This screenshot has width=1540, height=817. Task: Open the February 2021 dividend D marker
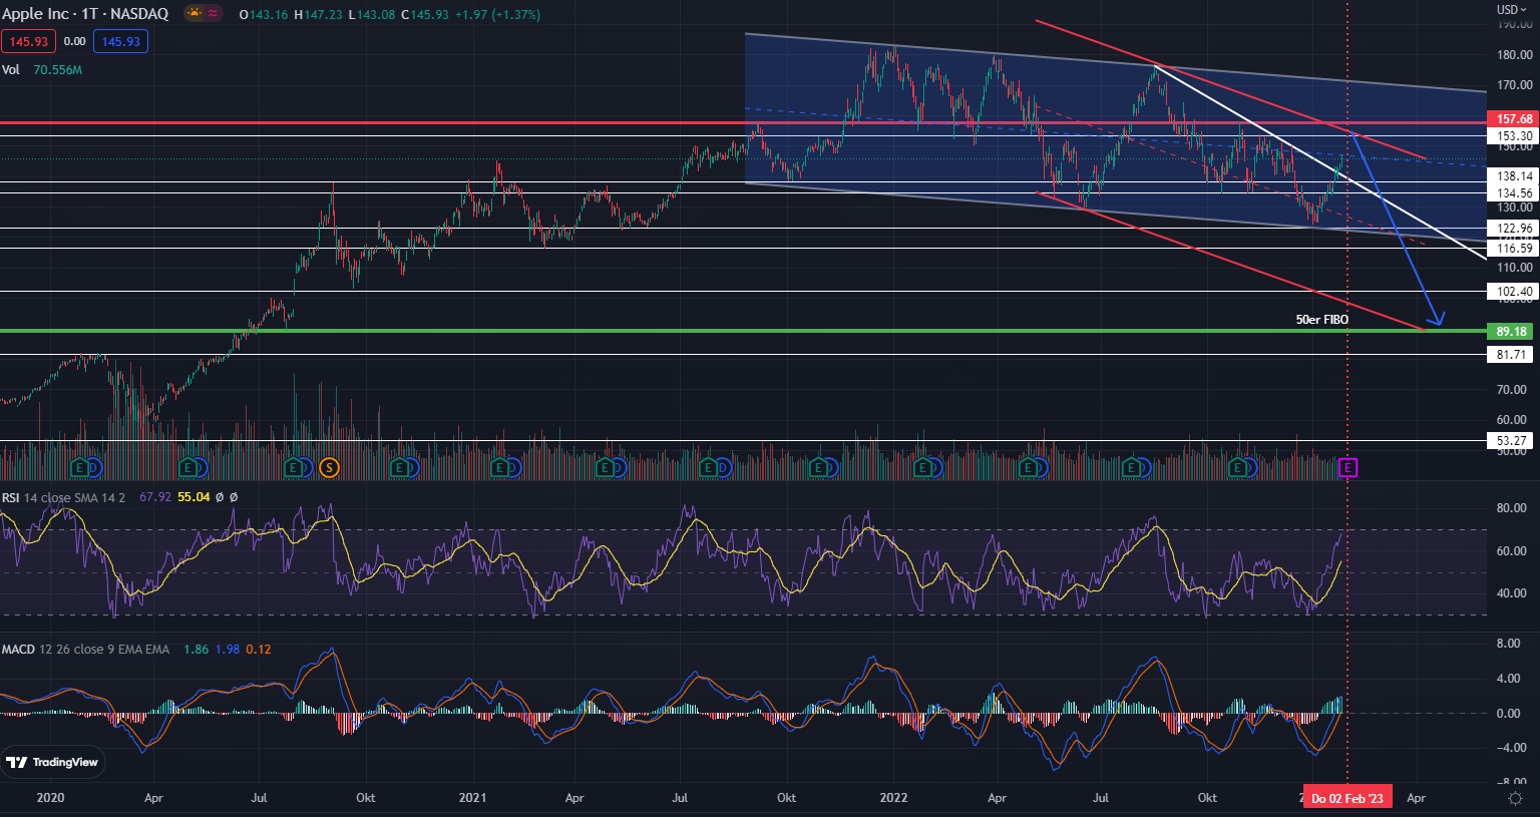click(x=514, y=467)
